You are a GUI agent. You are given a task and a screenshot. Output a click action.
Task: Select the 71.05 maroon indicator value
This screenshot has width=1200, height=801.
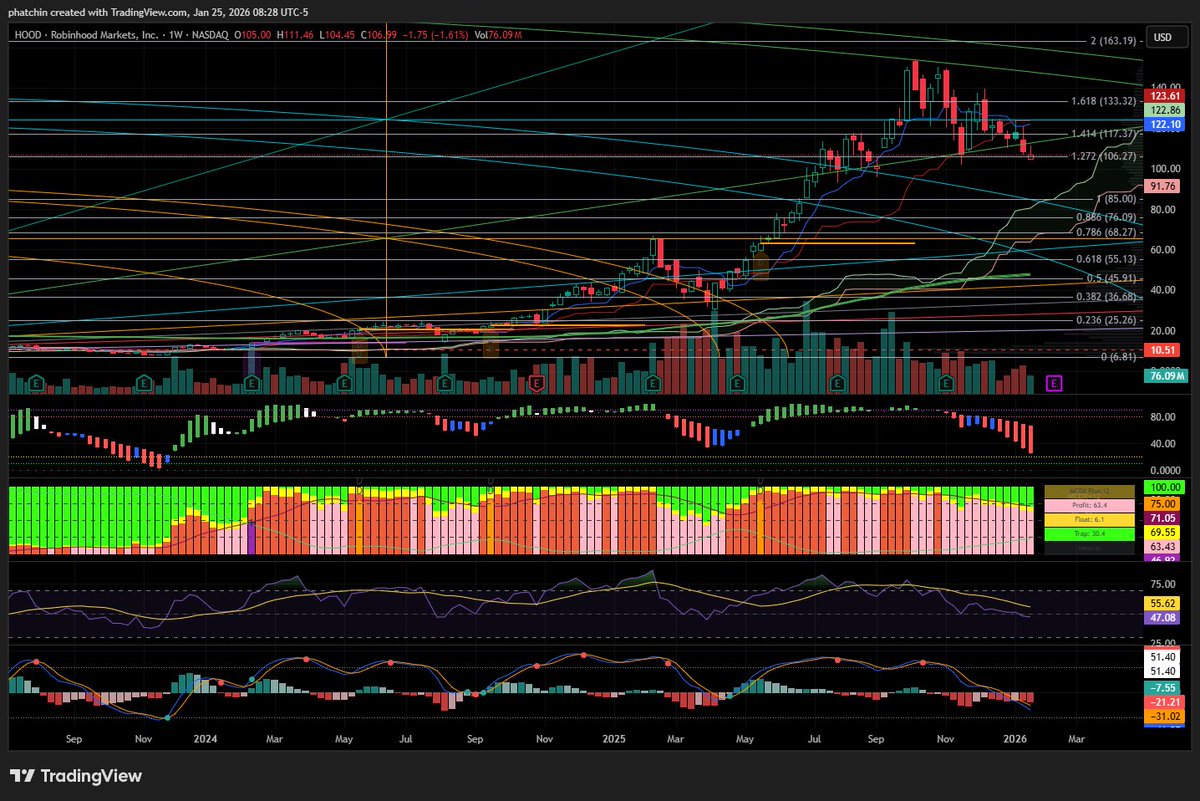[1160, 519]
